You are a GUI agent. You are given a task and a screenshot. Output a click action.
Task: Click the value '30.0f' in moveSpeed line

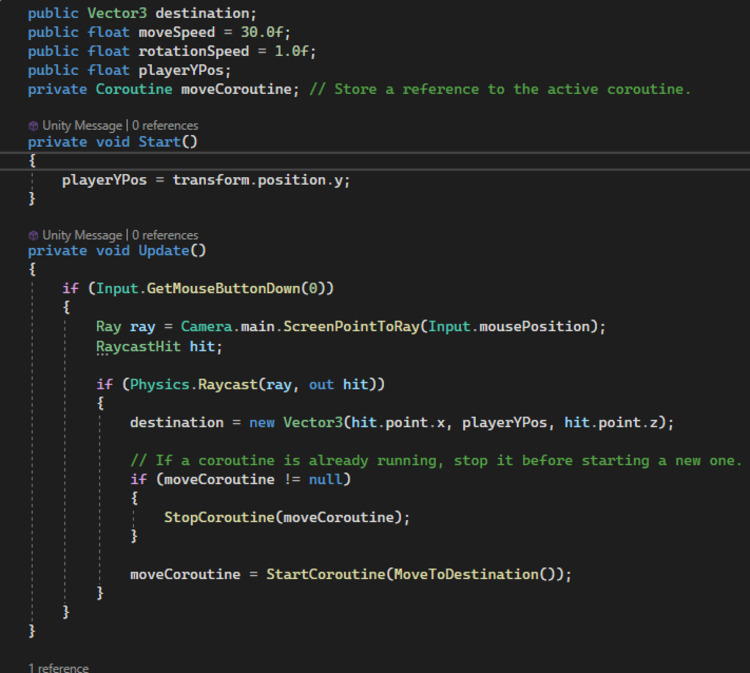coord(262,32)
